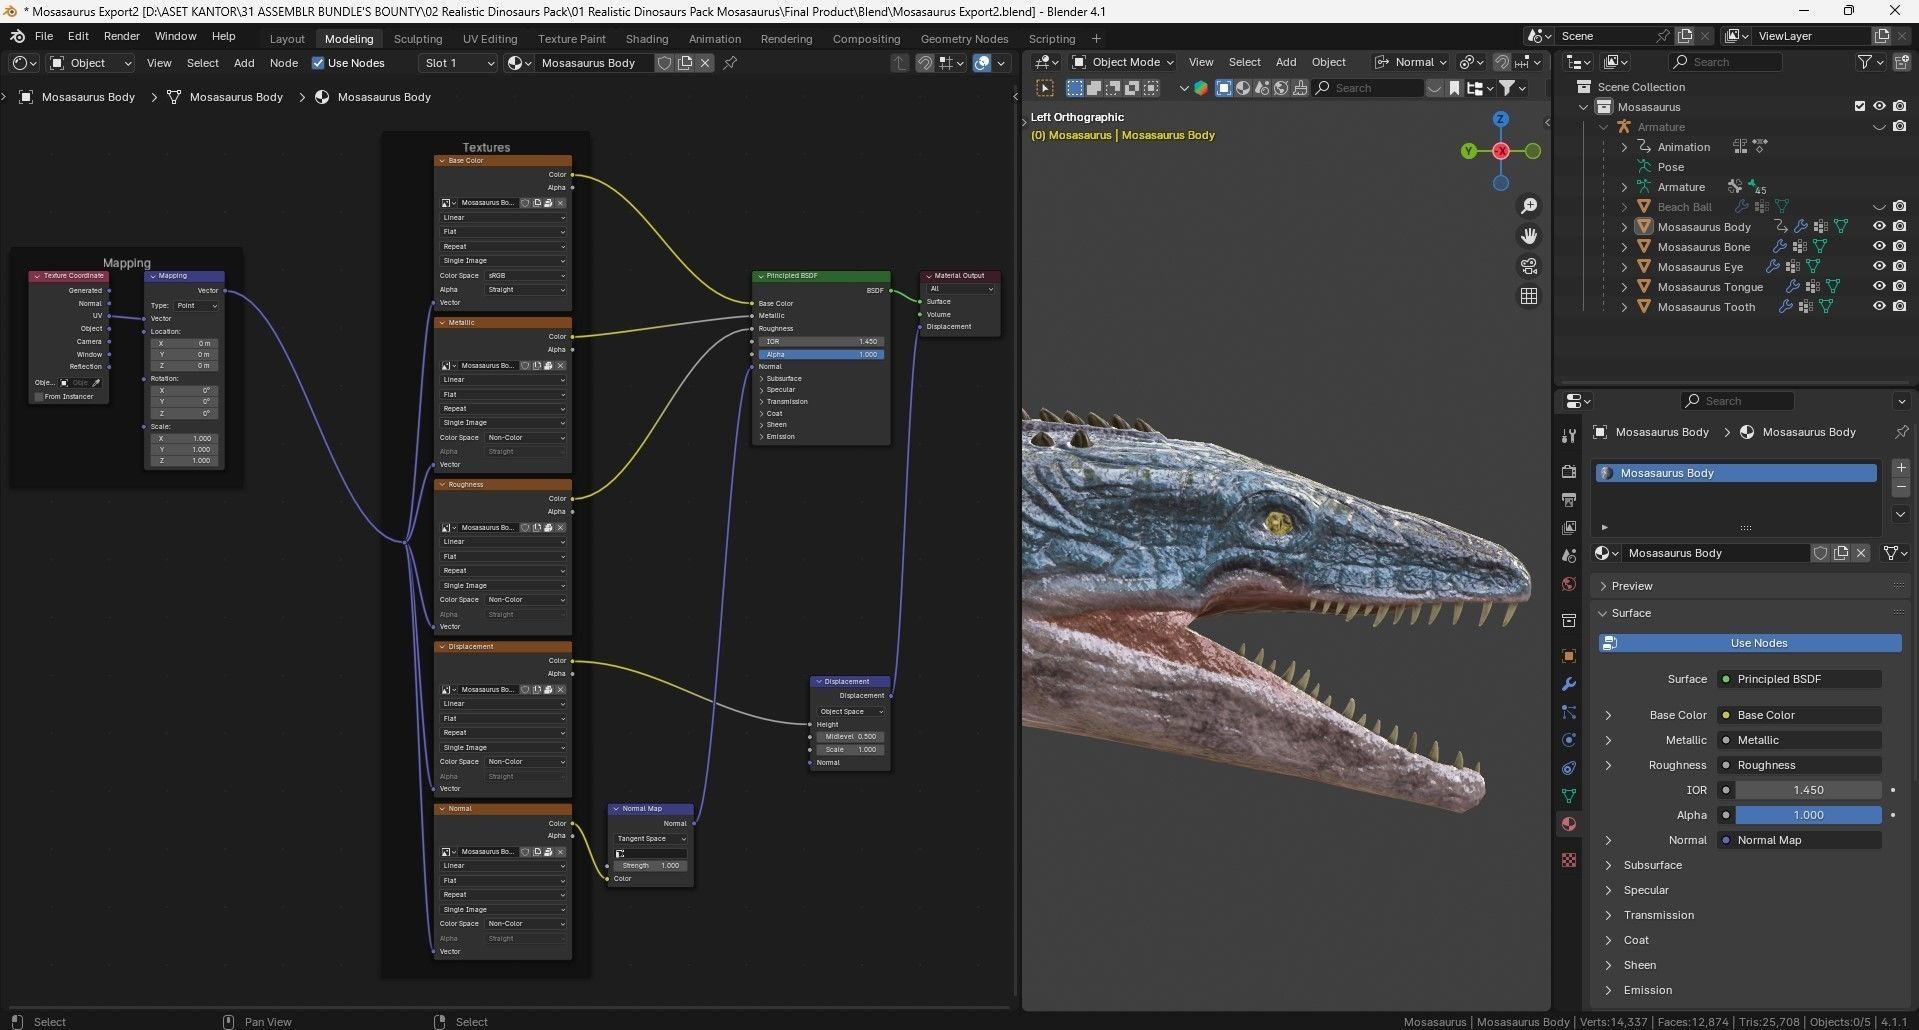Image resolution: width=1919 pixels, height=1030 pixels.
Task: Choose Extend selection mode icon
Action: click(1094, 88)
